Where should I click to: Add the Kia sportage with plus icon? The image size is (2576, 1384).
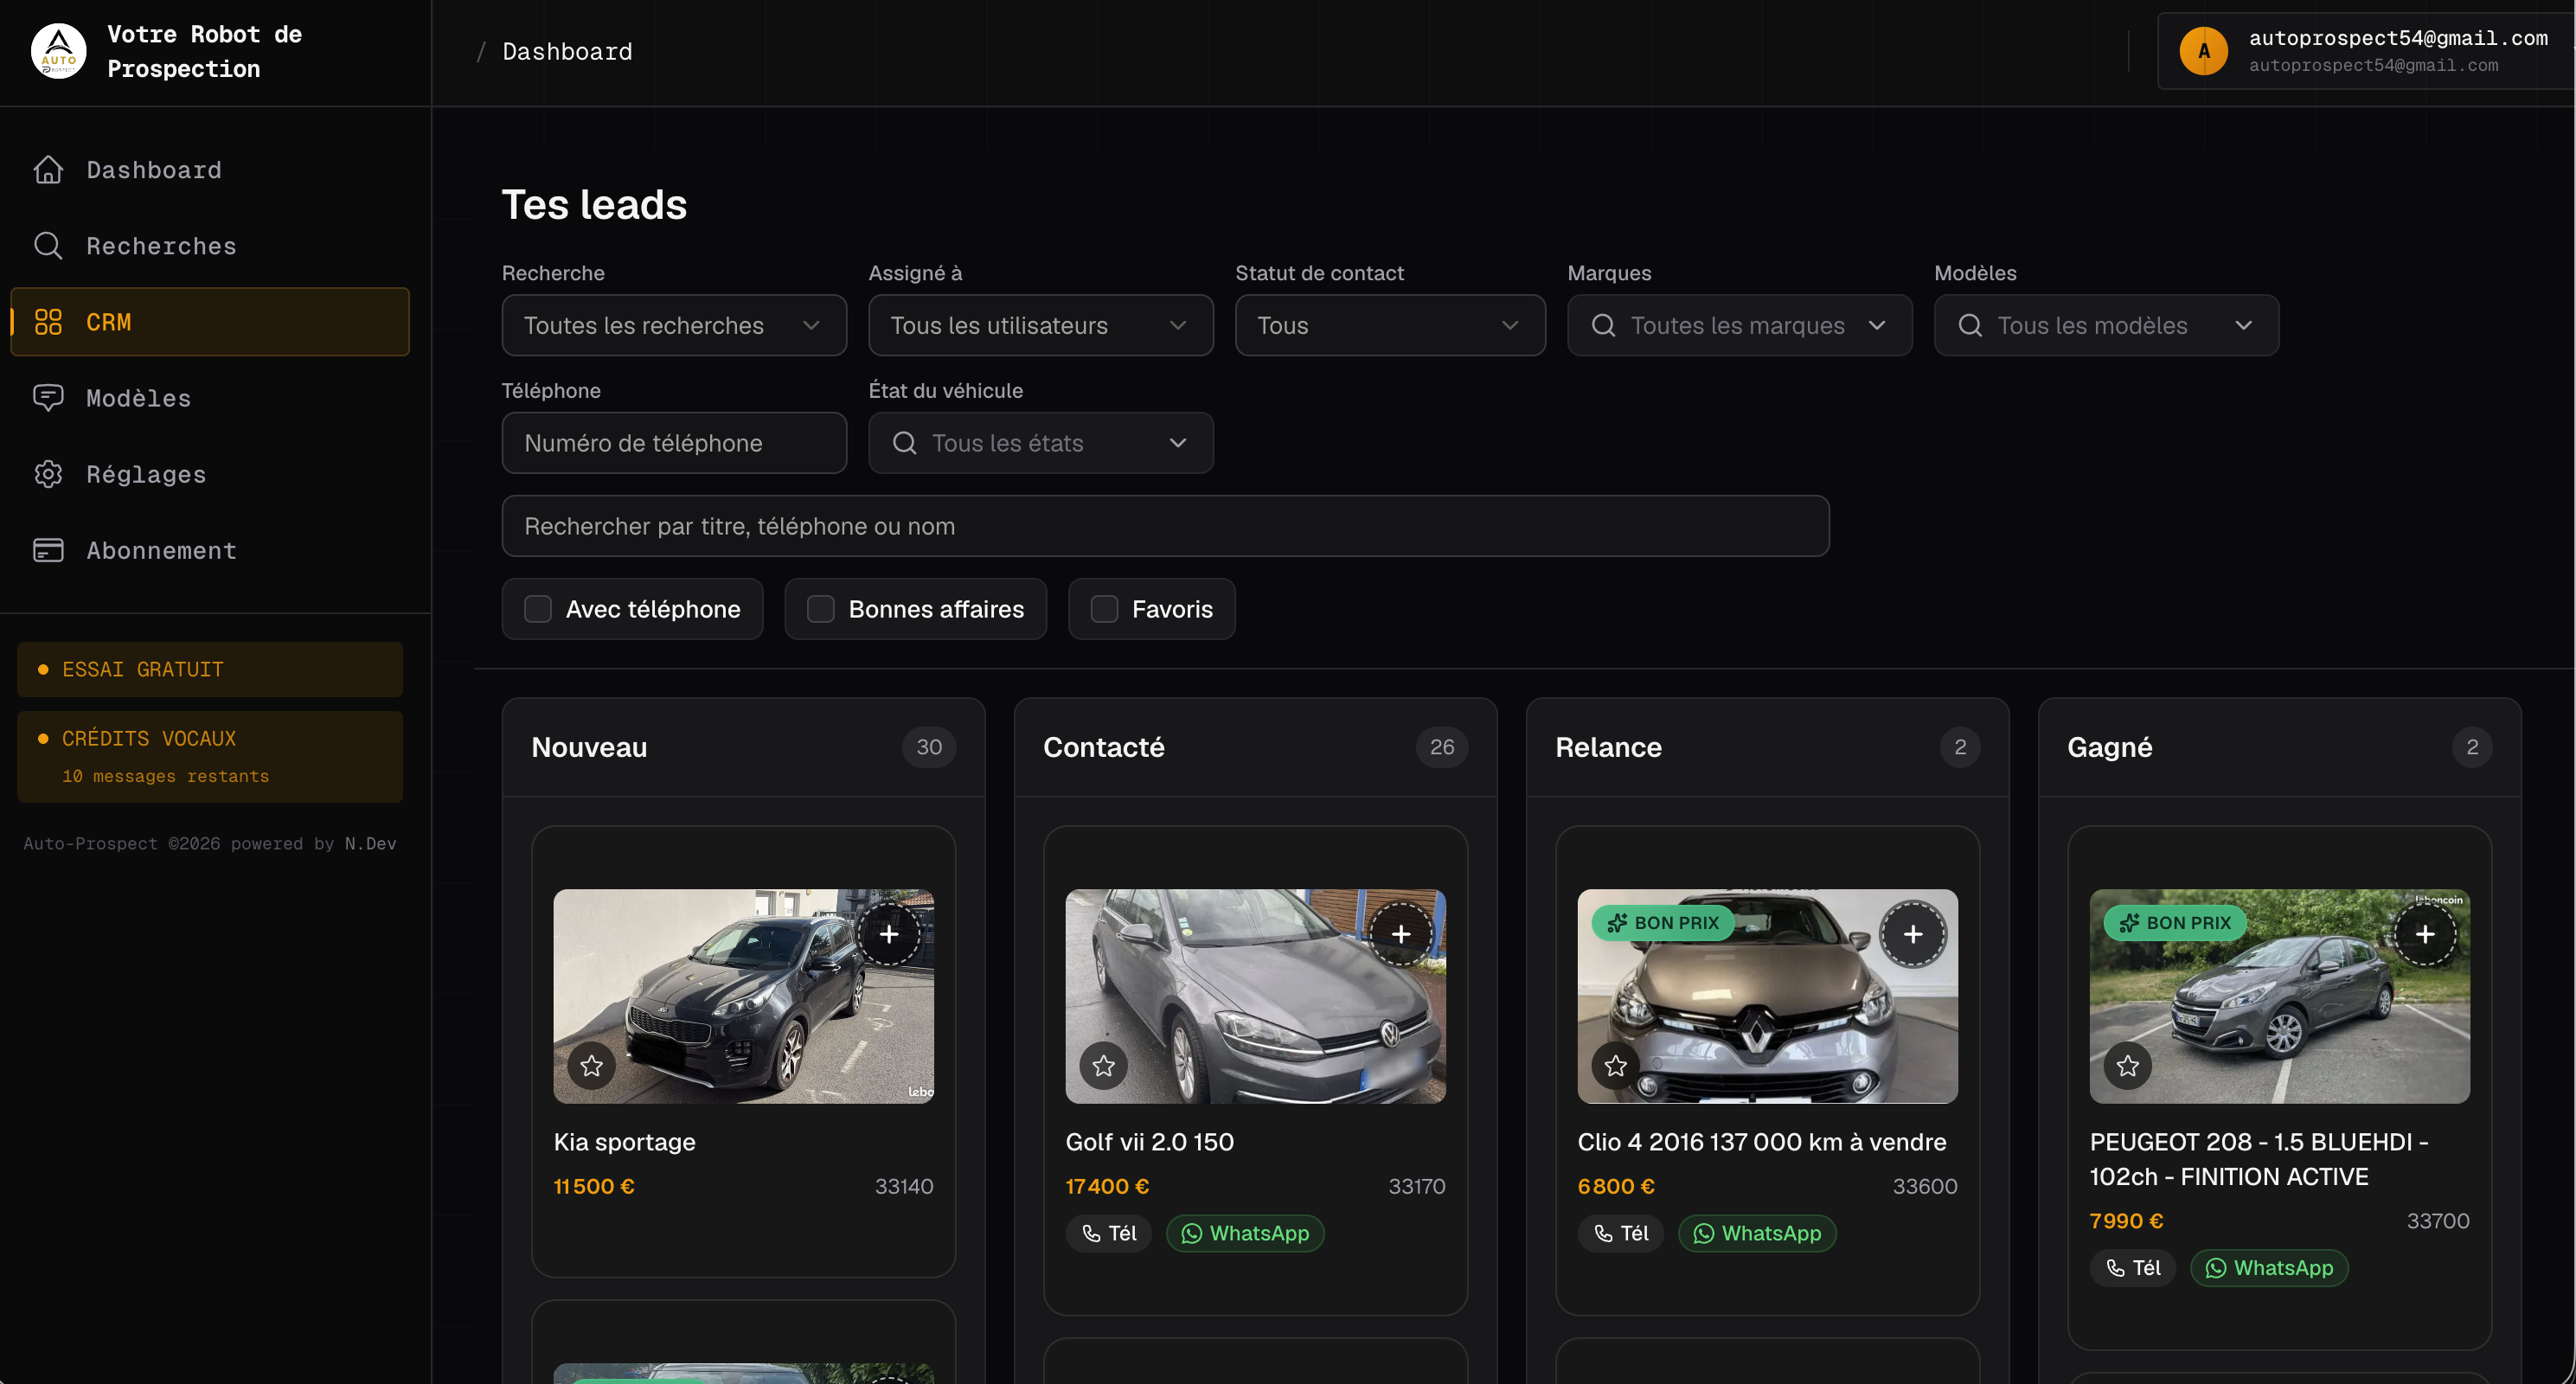coord(889,934)
